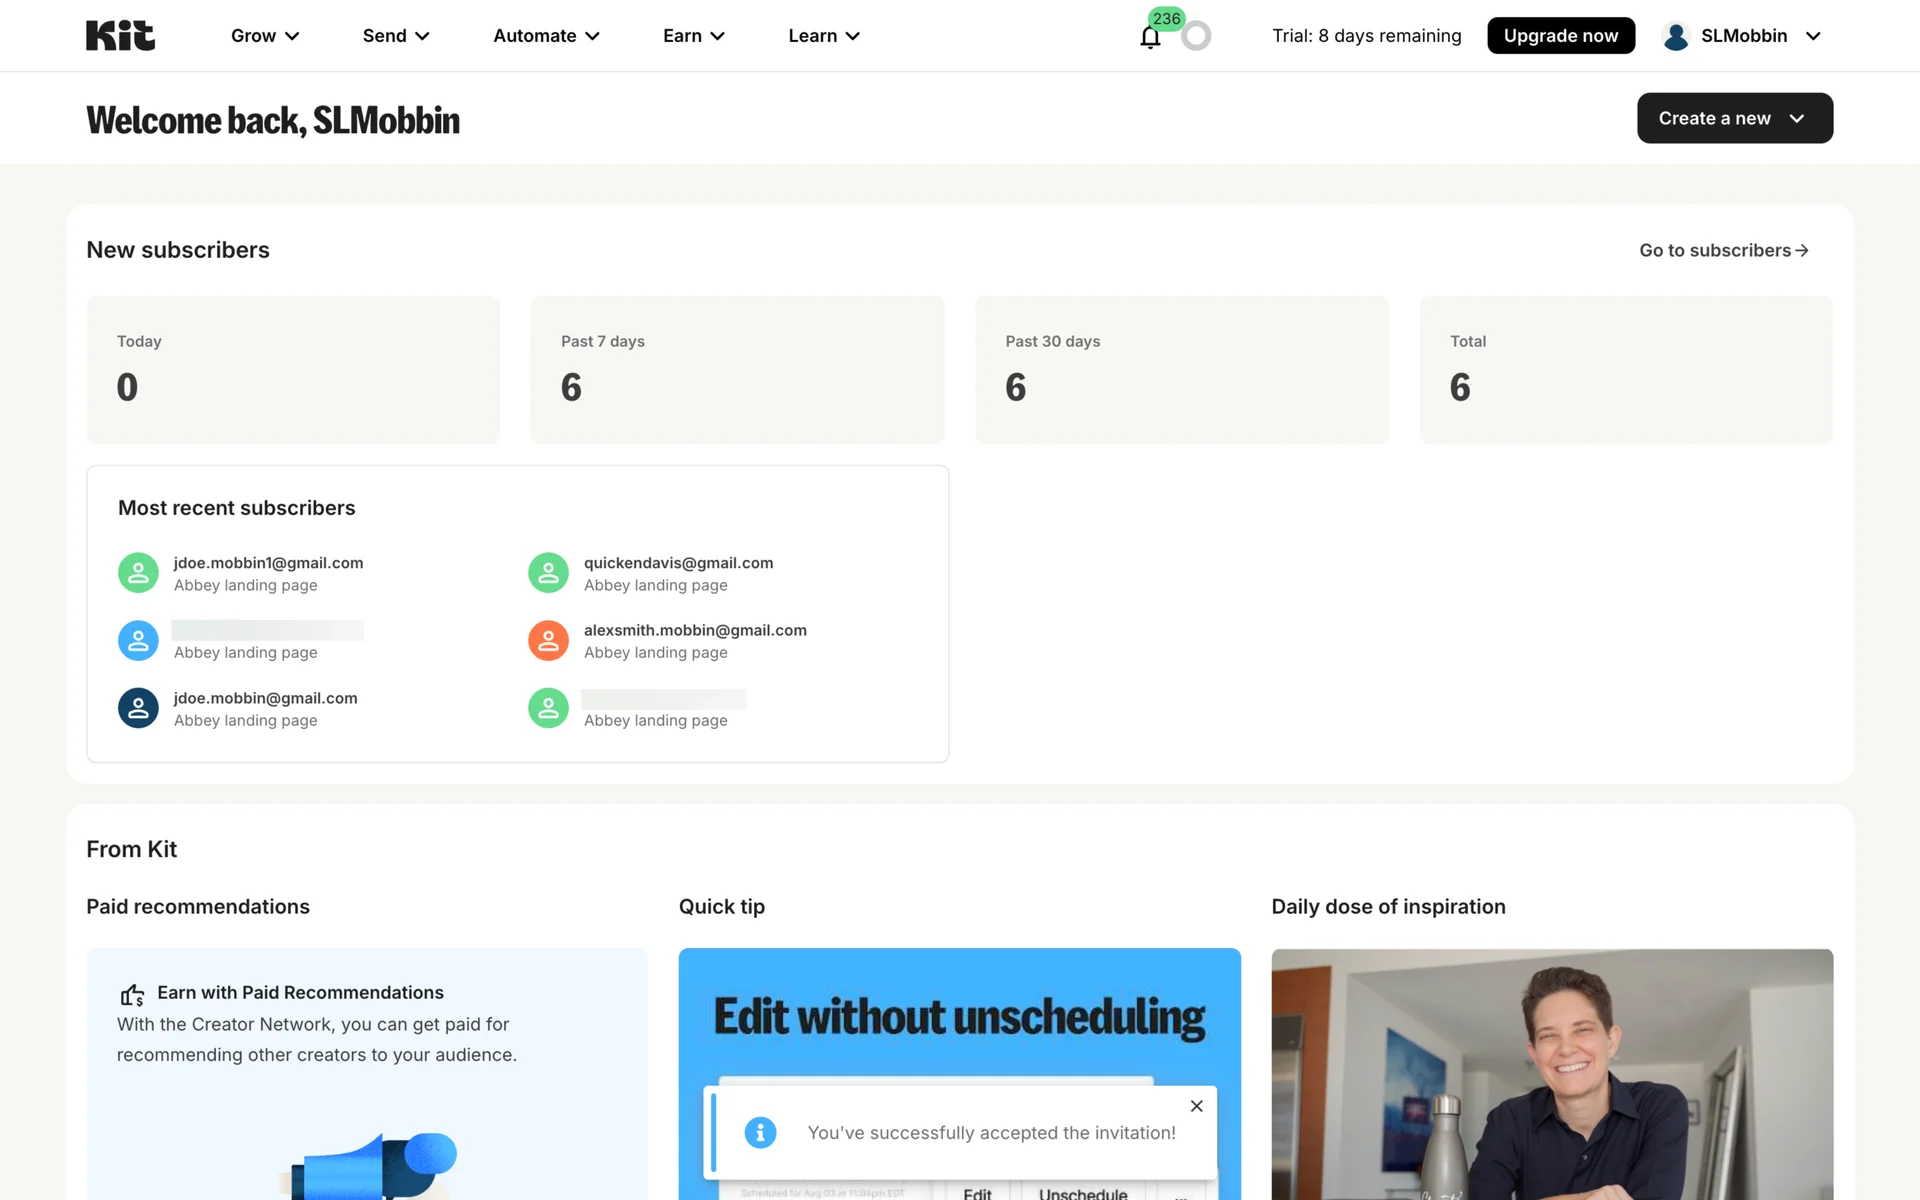Click the Paid Recommendations thumbs-up dollar icon
Viewport: 1920px width, 1200px height.
pos(132,994)
